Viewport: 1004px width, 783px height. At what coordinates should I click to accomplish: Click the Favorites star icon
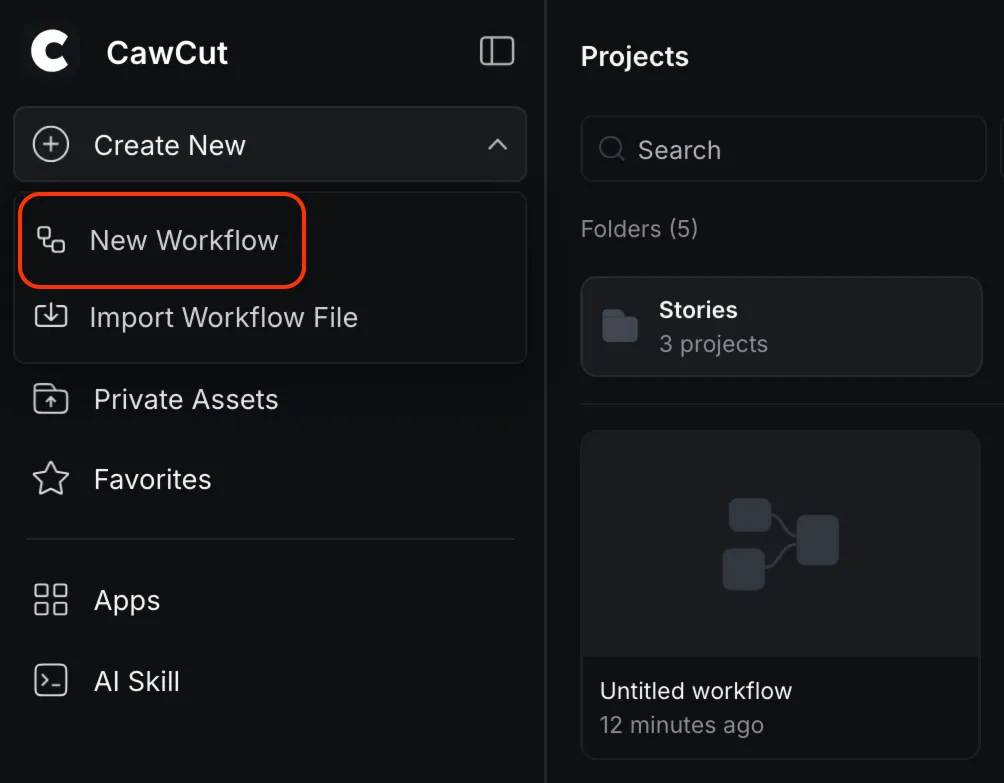(51, 479)
